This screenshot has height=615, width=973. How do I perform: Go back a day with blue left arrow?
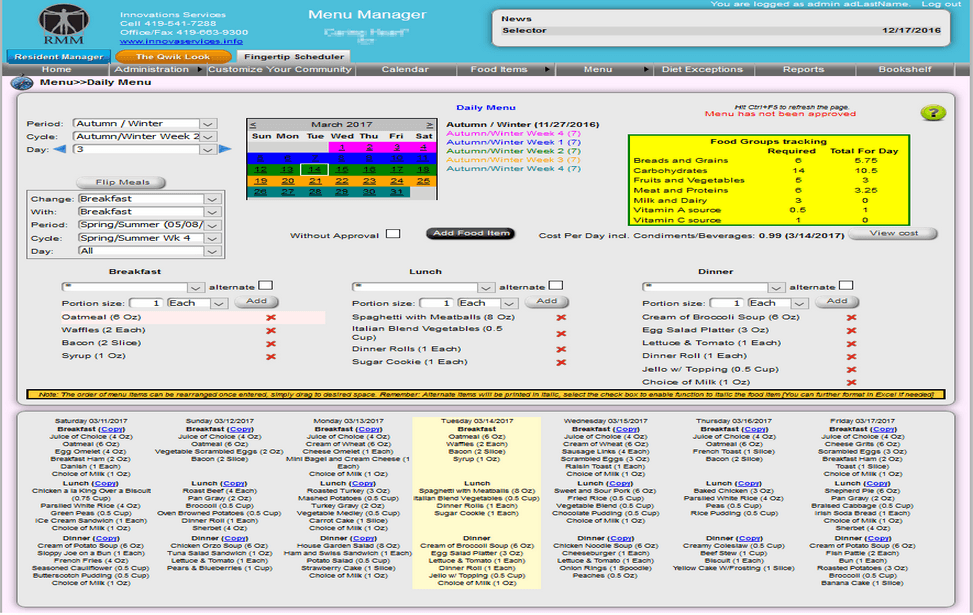point(59,149)
